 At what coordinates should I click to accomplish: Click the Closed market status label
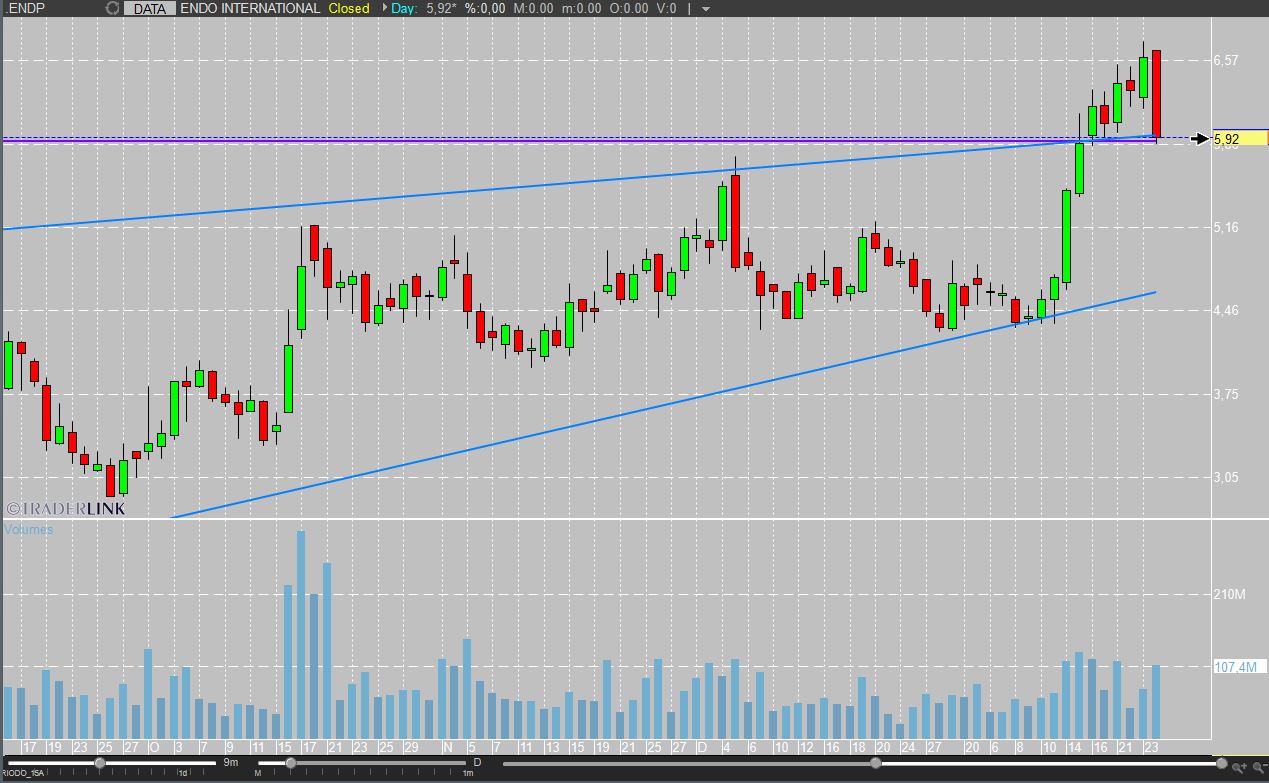(x=349, y=8)
